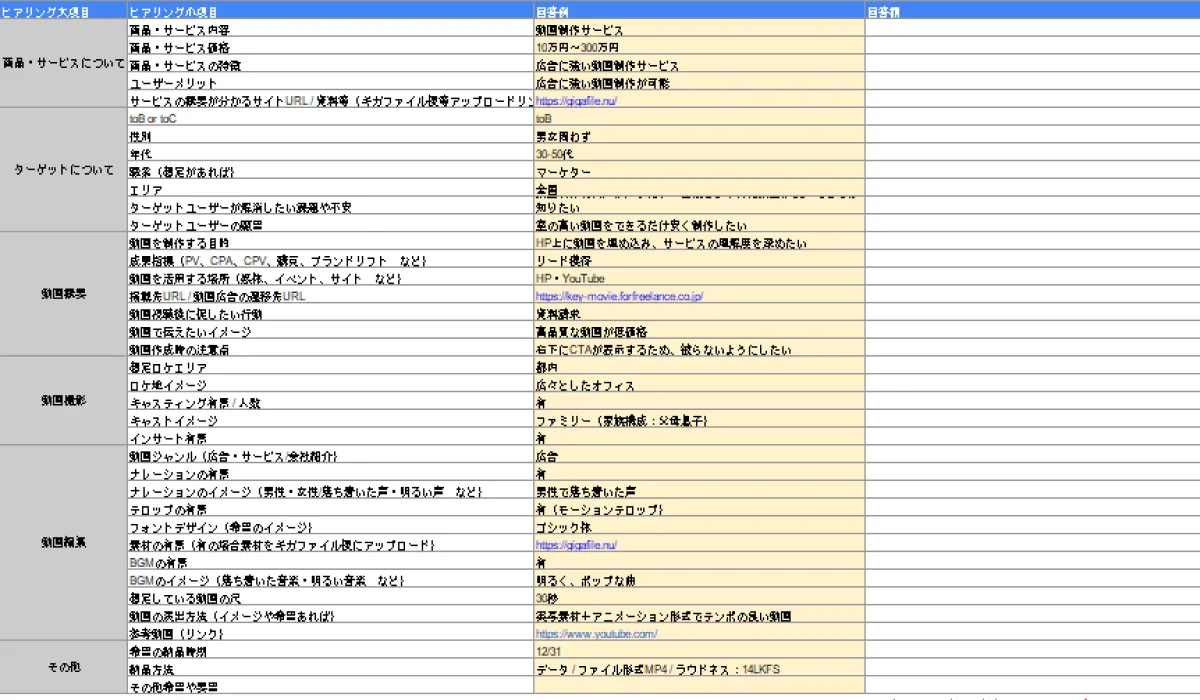Image resolution: width=1200 pixels, height=700 pixels.
Task: Click the HP・YouTube answer cell
Action: tap(699, 278)
